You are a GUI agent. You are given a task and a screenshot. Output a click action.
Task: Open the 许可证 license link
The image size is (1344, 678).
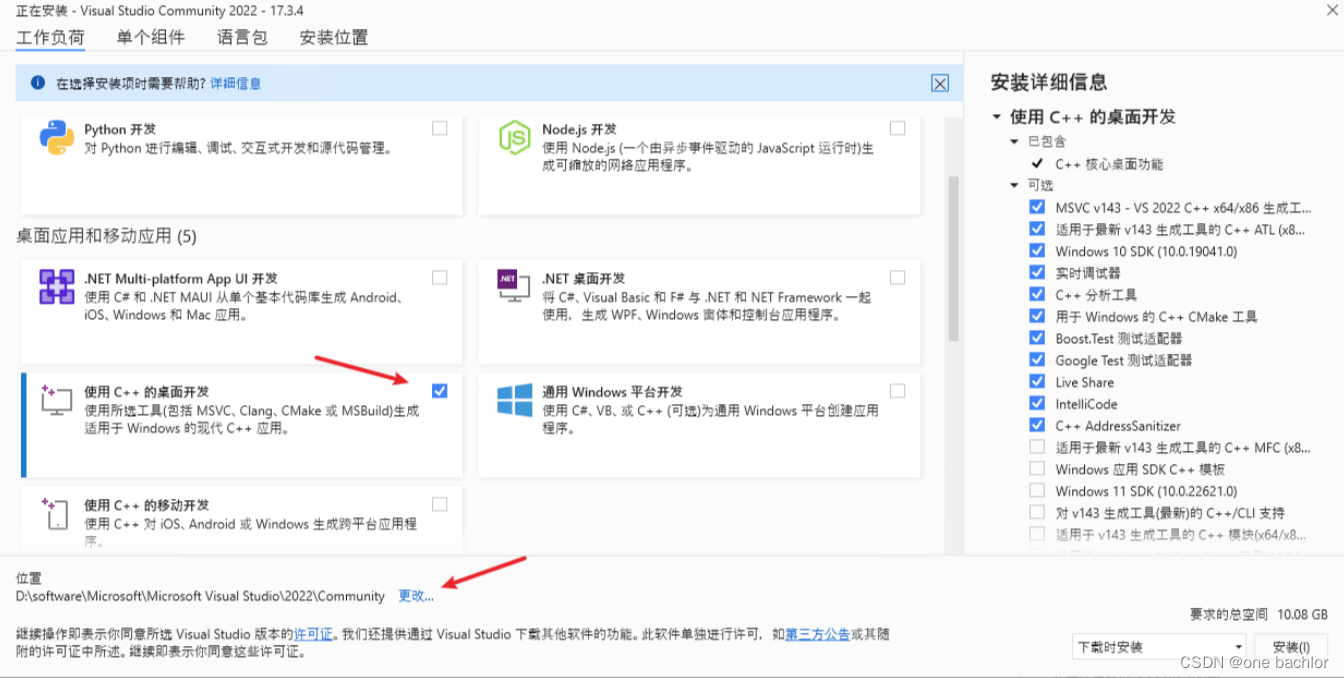(315, 634)
